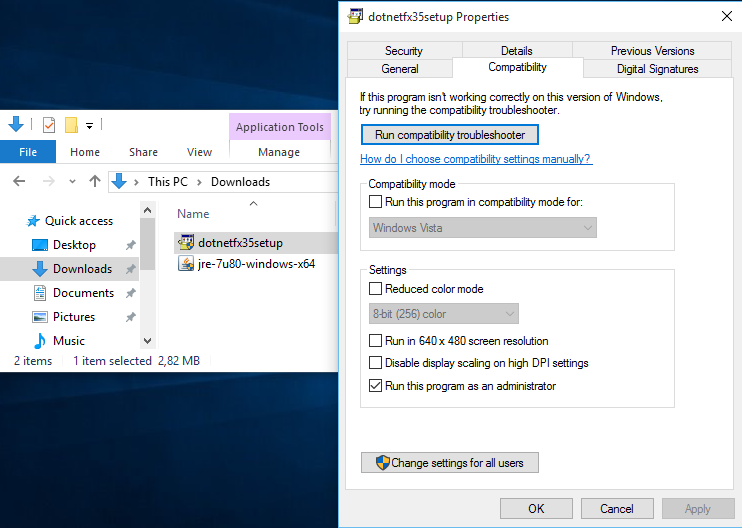Open the Security tab
Image resolution: width=742 pixels, height=528 pixels.
(404, 51)
